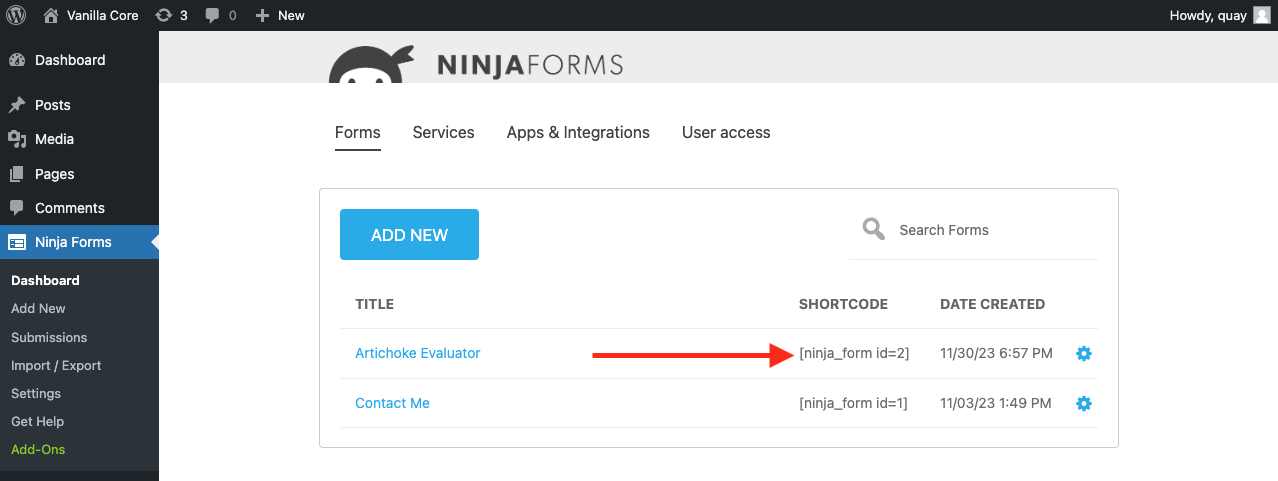The height and width of the screenshot is (481, 1278).
Task: Click the Ninja Forms form icon
Action: pos(17,242)
